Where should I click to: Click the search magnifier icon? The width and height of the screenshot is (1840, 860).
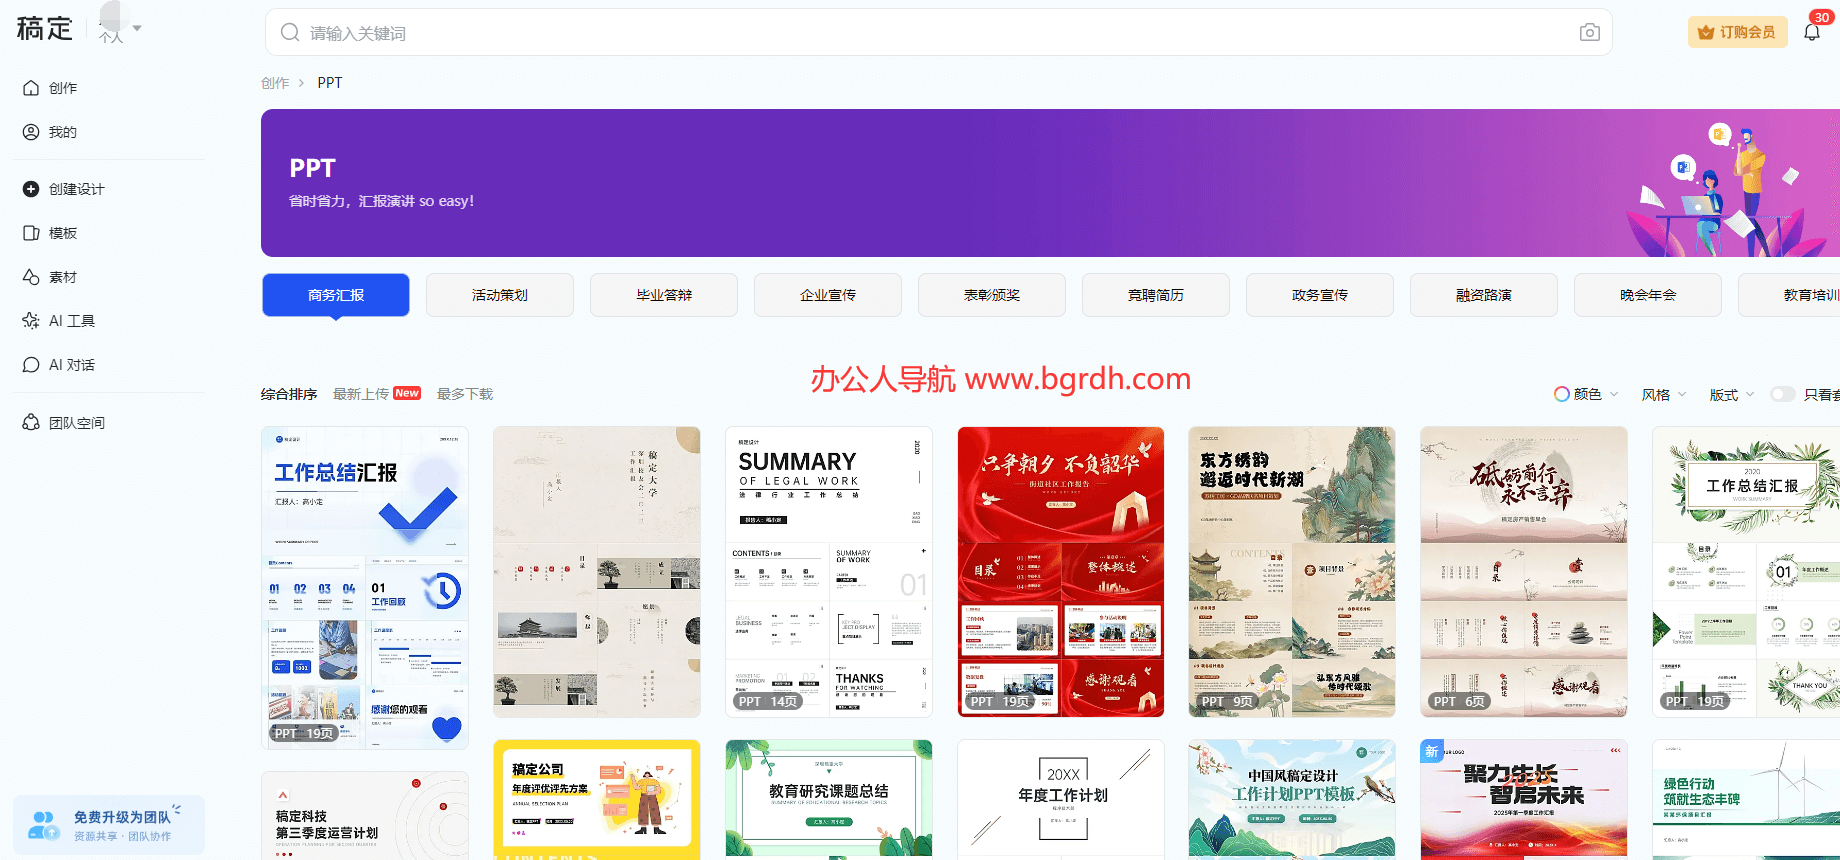[290, 33]
